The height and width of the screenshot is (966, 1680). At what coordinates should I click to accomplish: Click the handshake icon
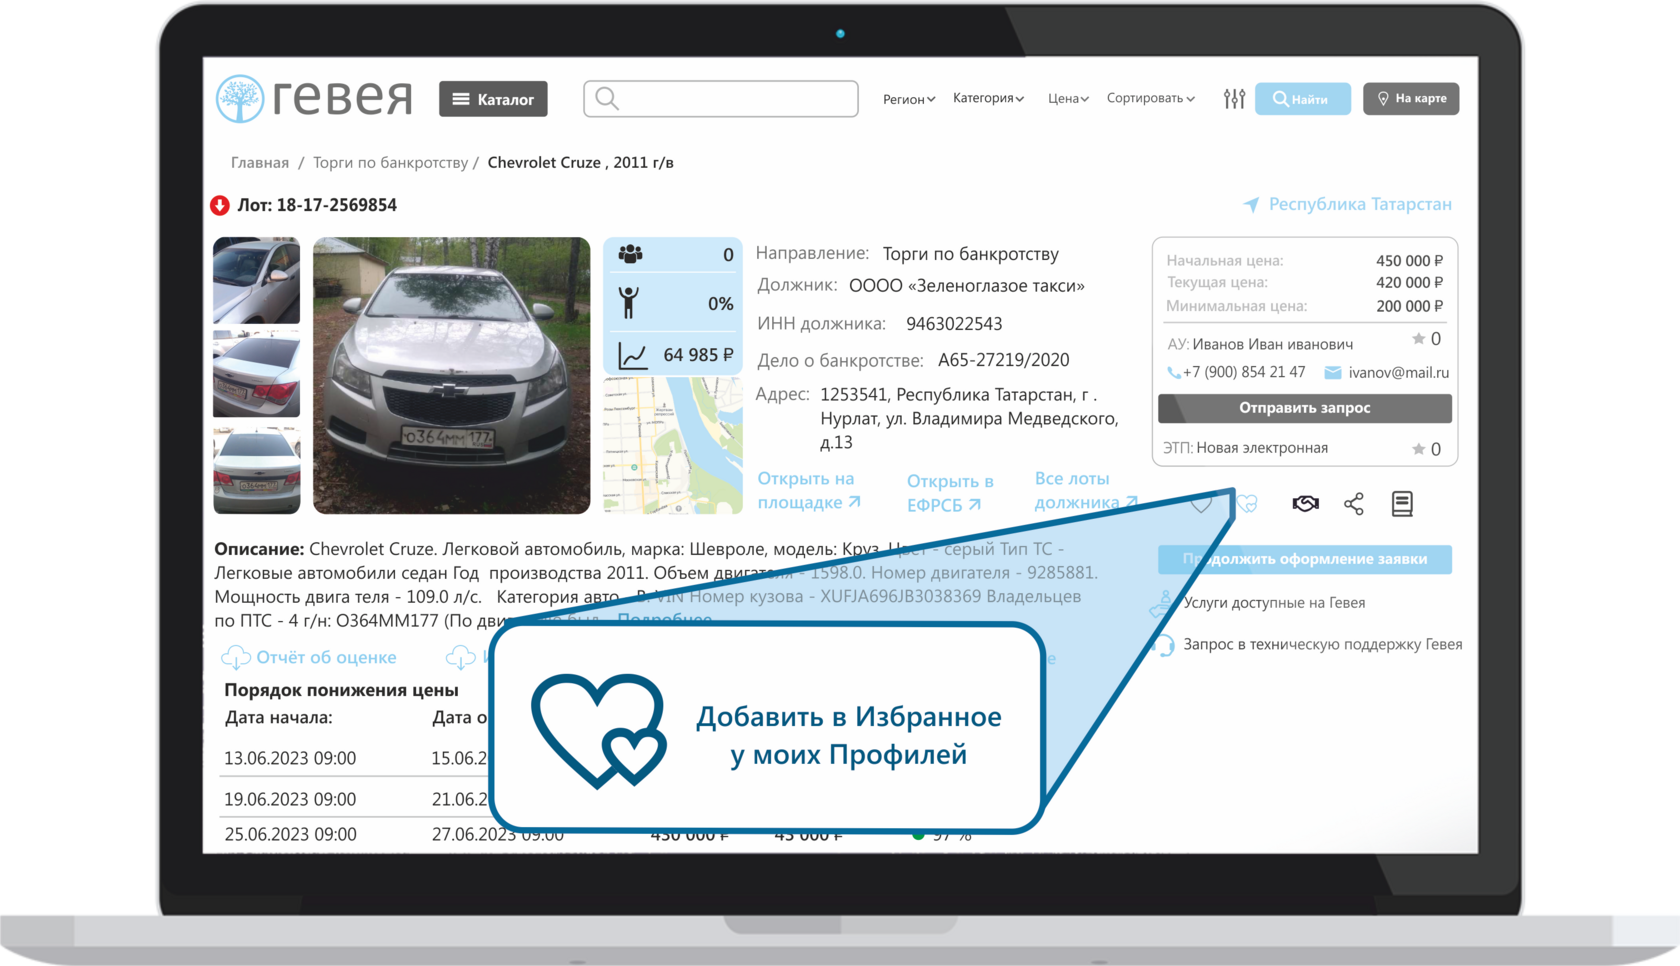(1305, 503)
